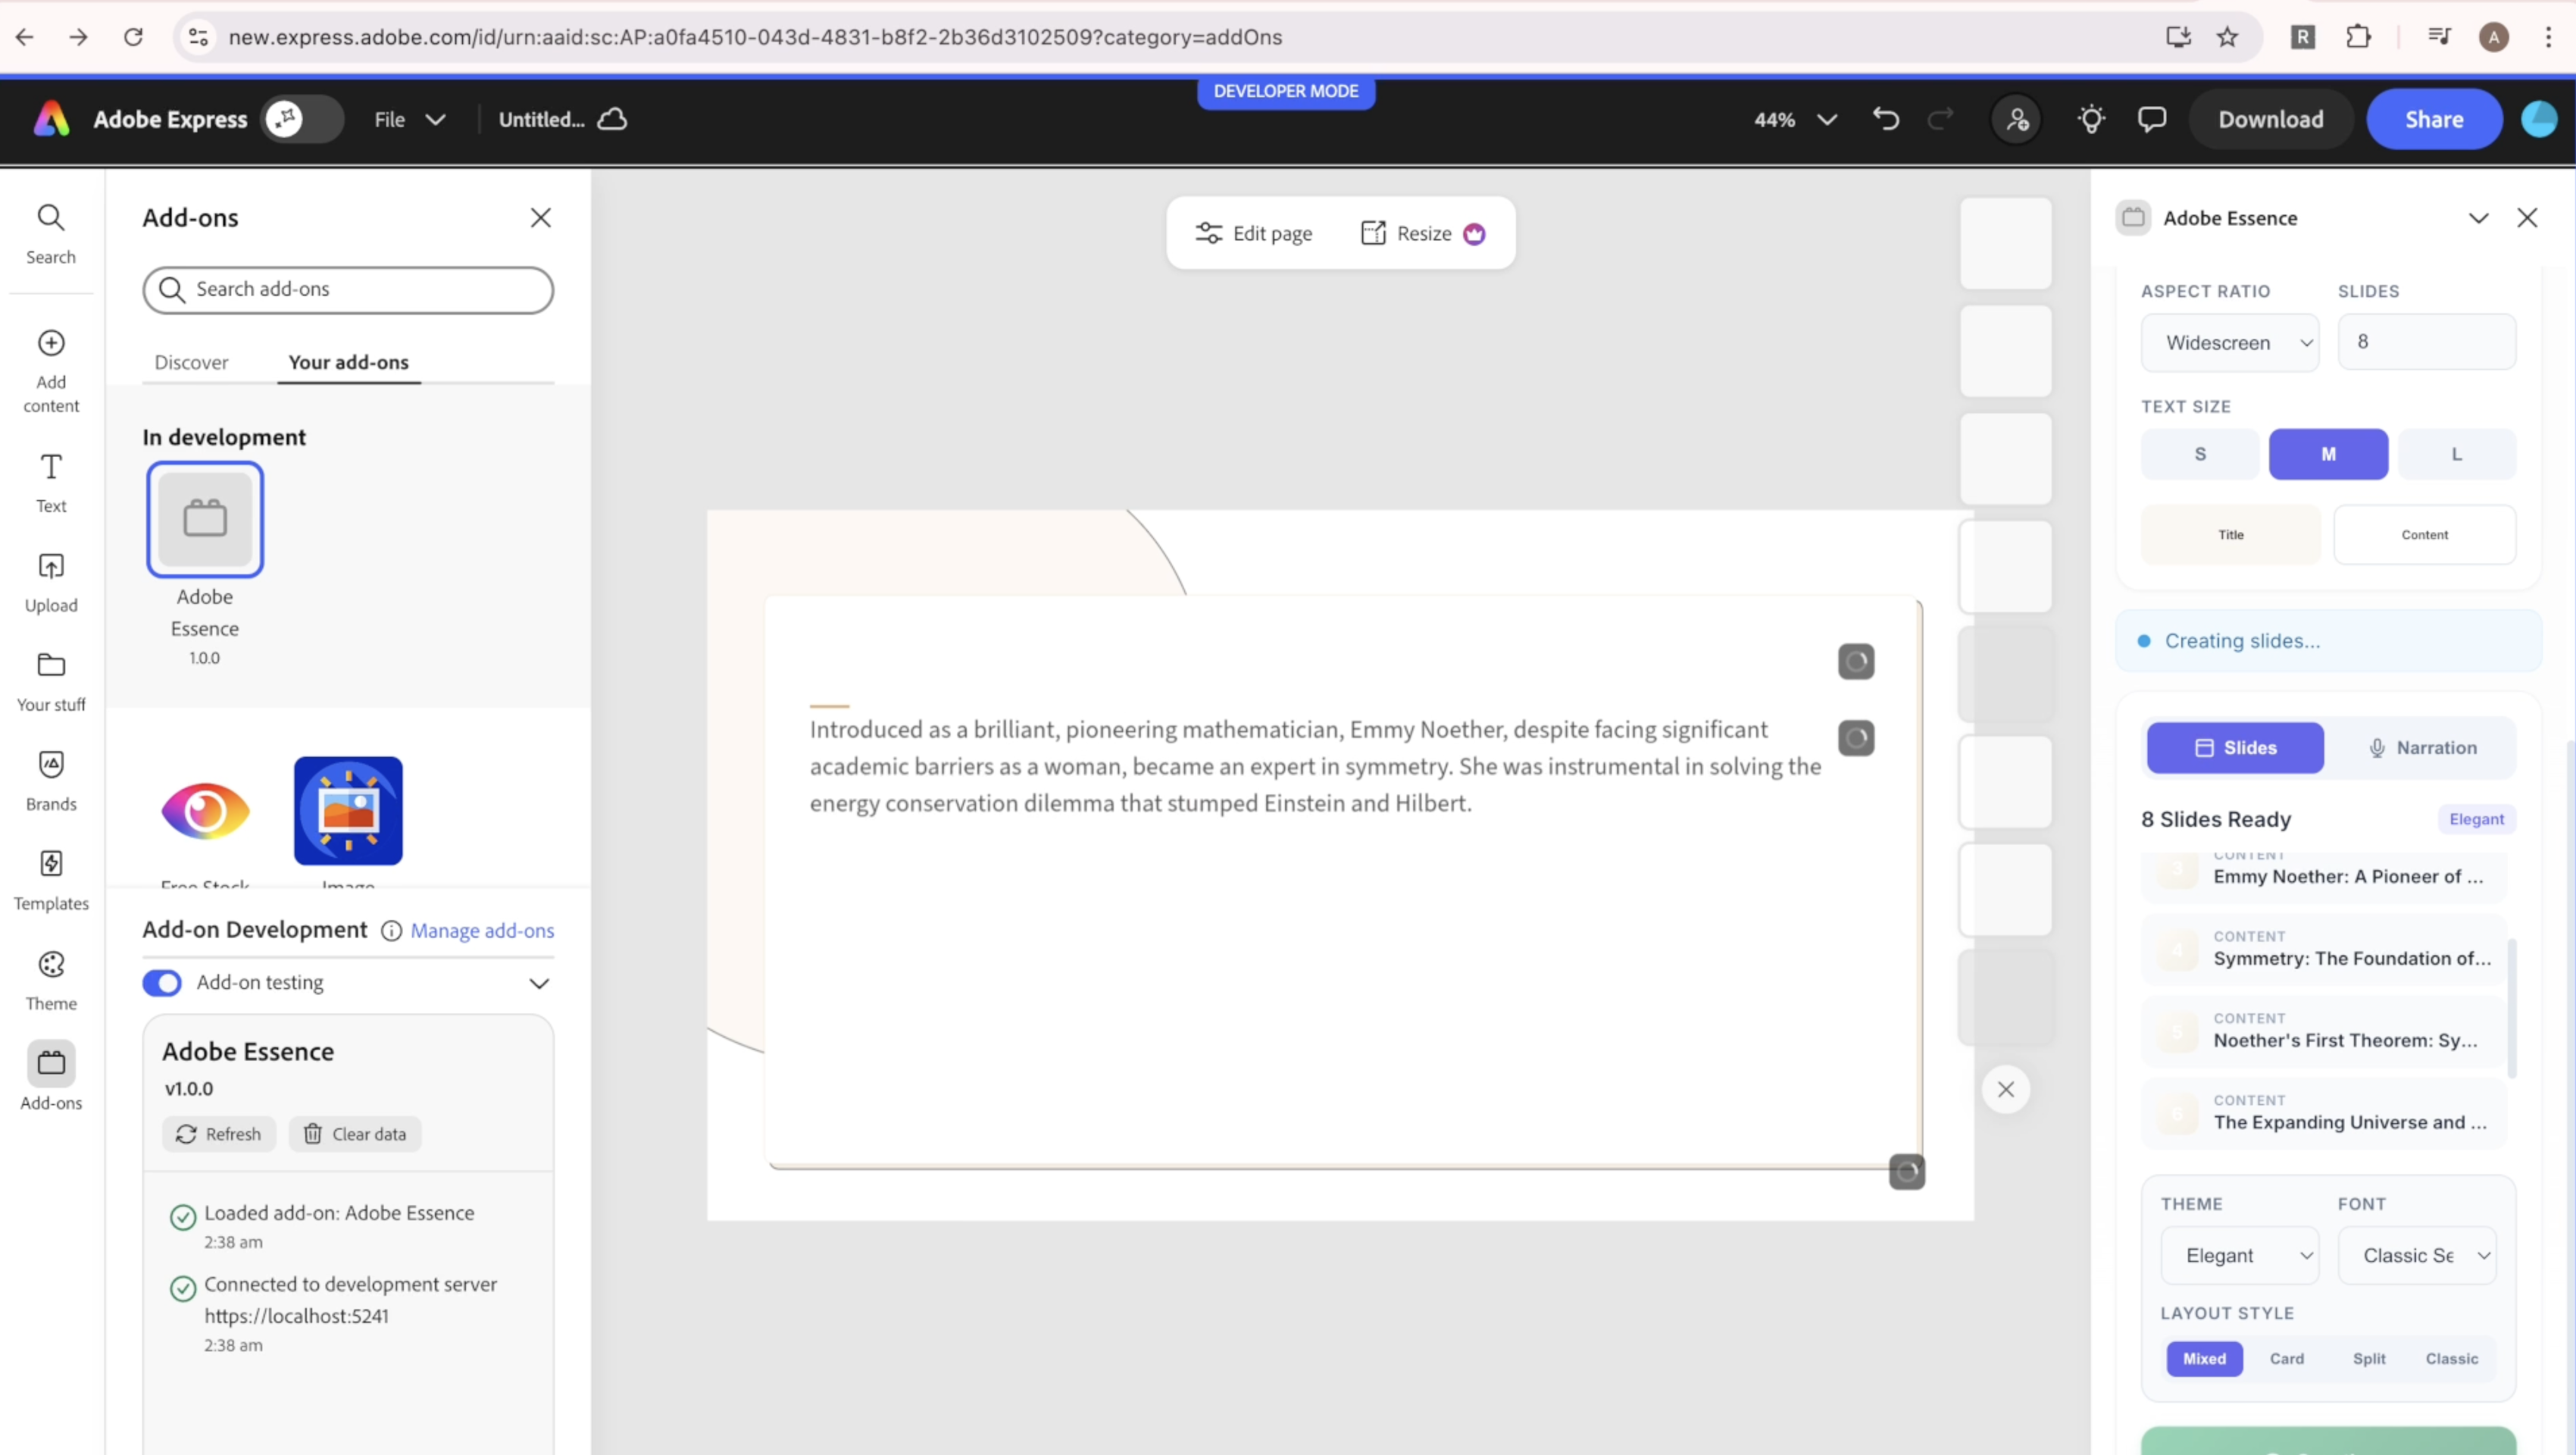
Task: Click the invite collaborator icon
Action: [x=2016, y=119]
